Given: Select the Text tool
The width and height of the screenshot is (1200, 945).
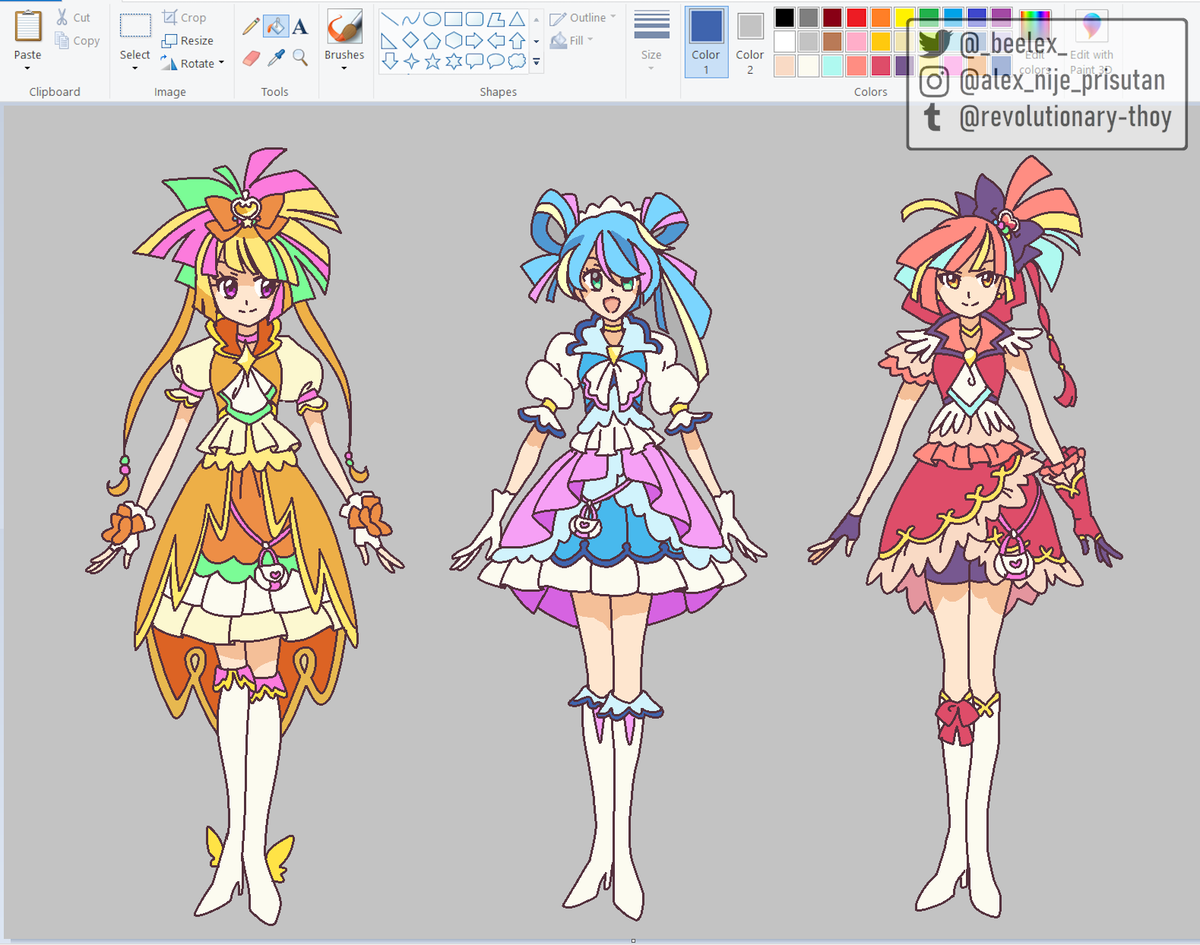Looking at the screenshot, I should coord(299,26).
